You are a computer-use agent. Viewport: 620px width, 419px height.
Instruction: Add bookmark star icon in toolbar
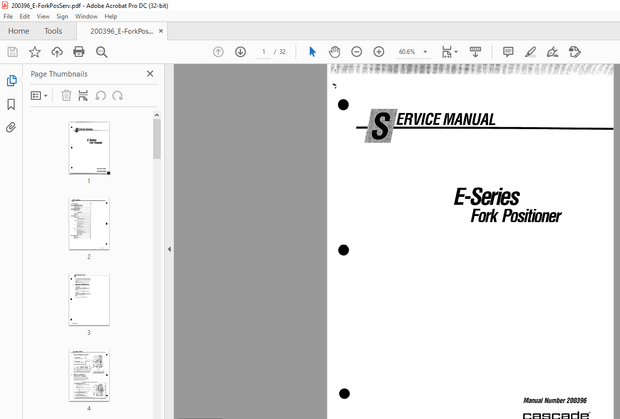35,52
